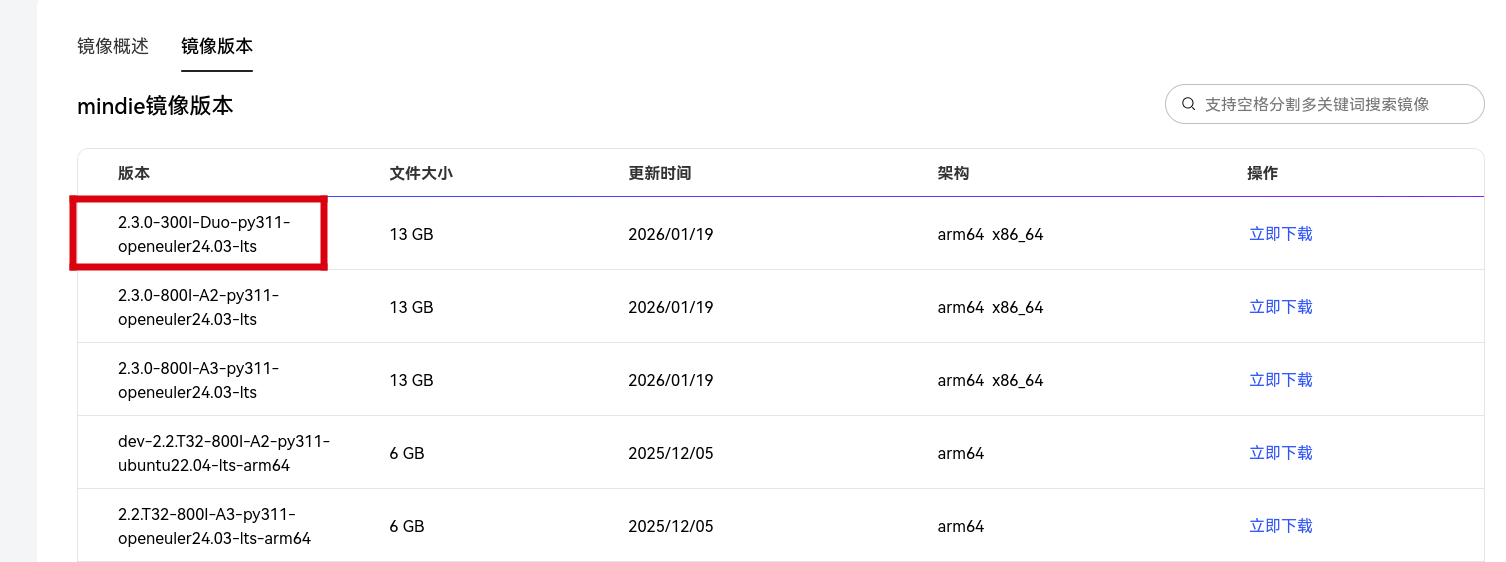Click the 架构 column header
This screenshot has width=1506, height=562.
click(953, 173)
